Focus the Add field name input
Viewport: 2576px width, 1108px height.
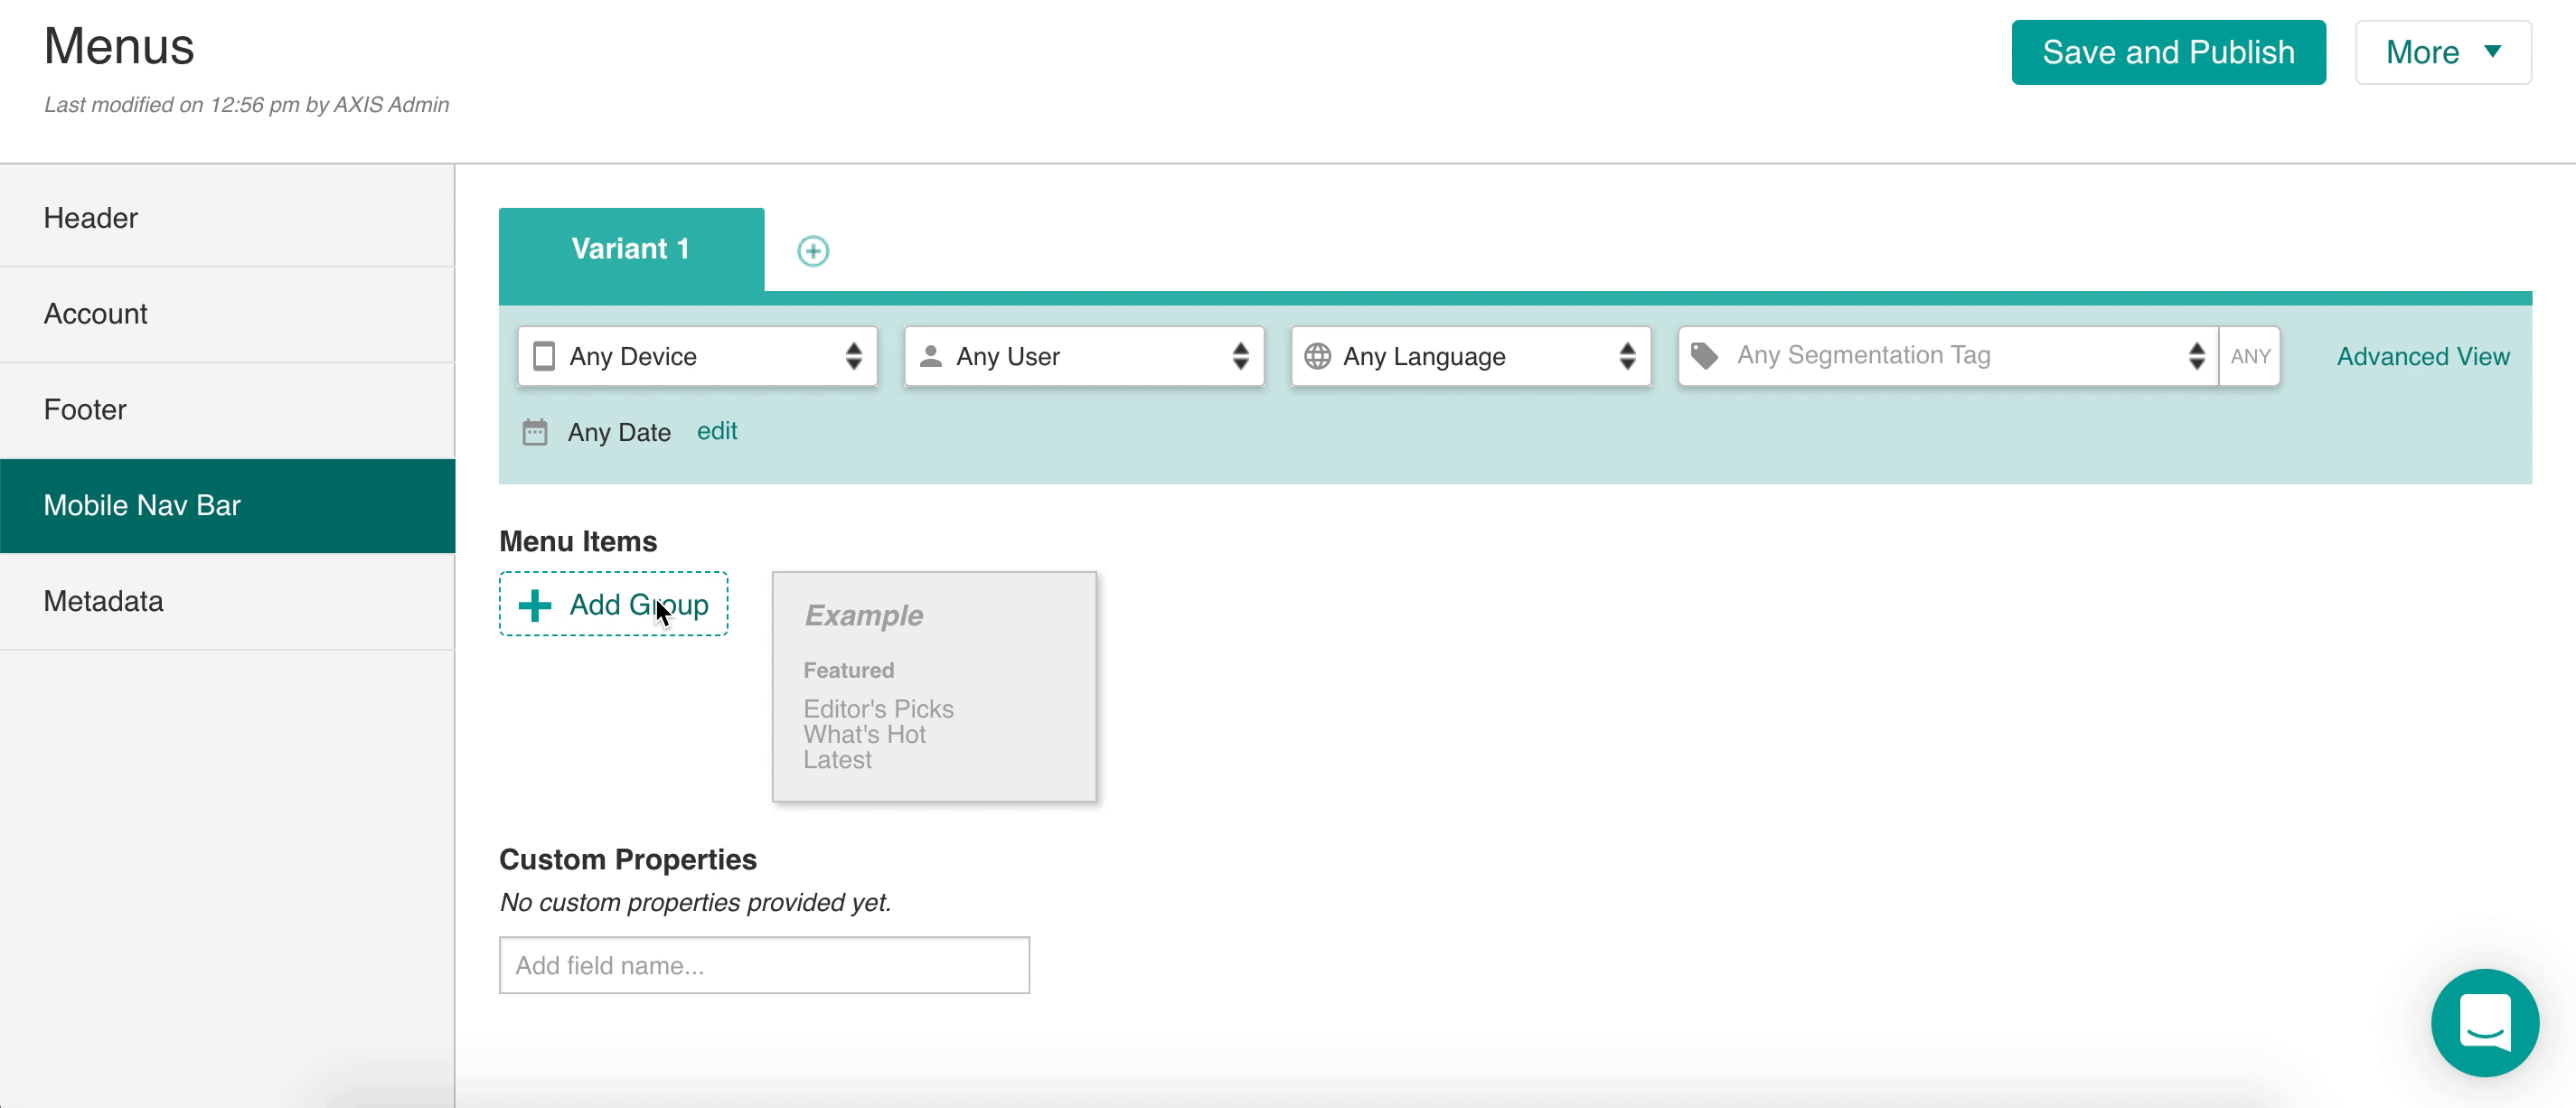coord(764,965)
